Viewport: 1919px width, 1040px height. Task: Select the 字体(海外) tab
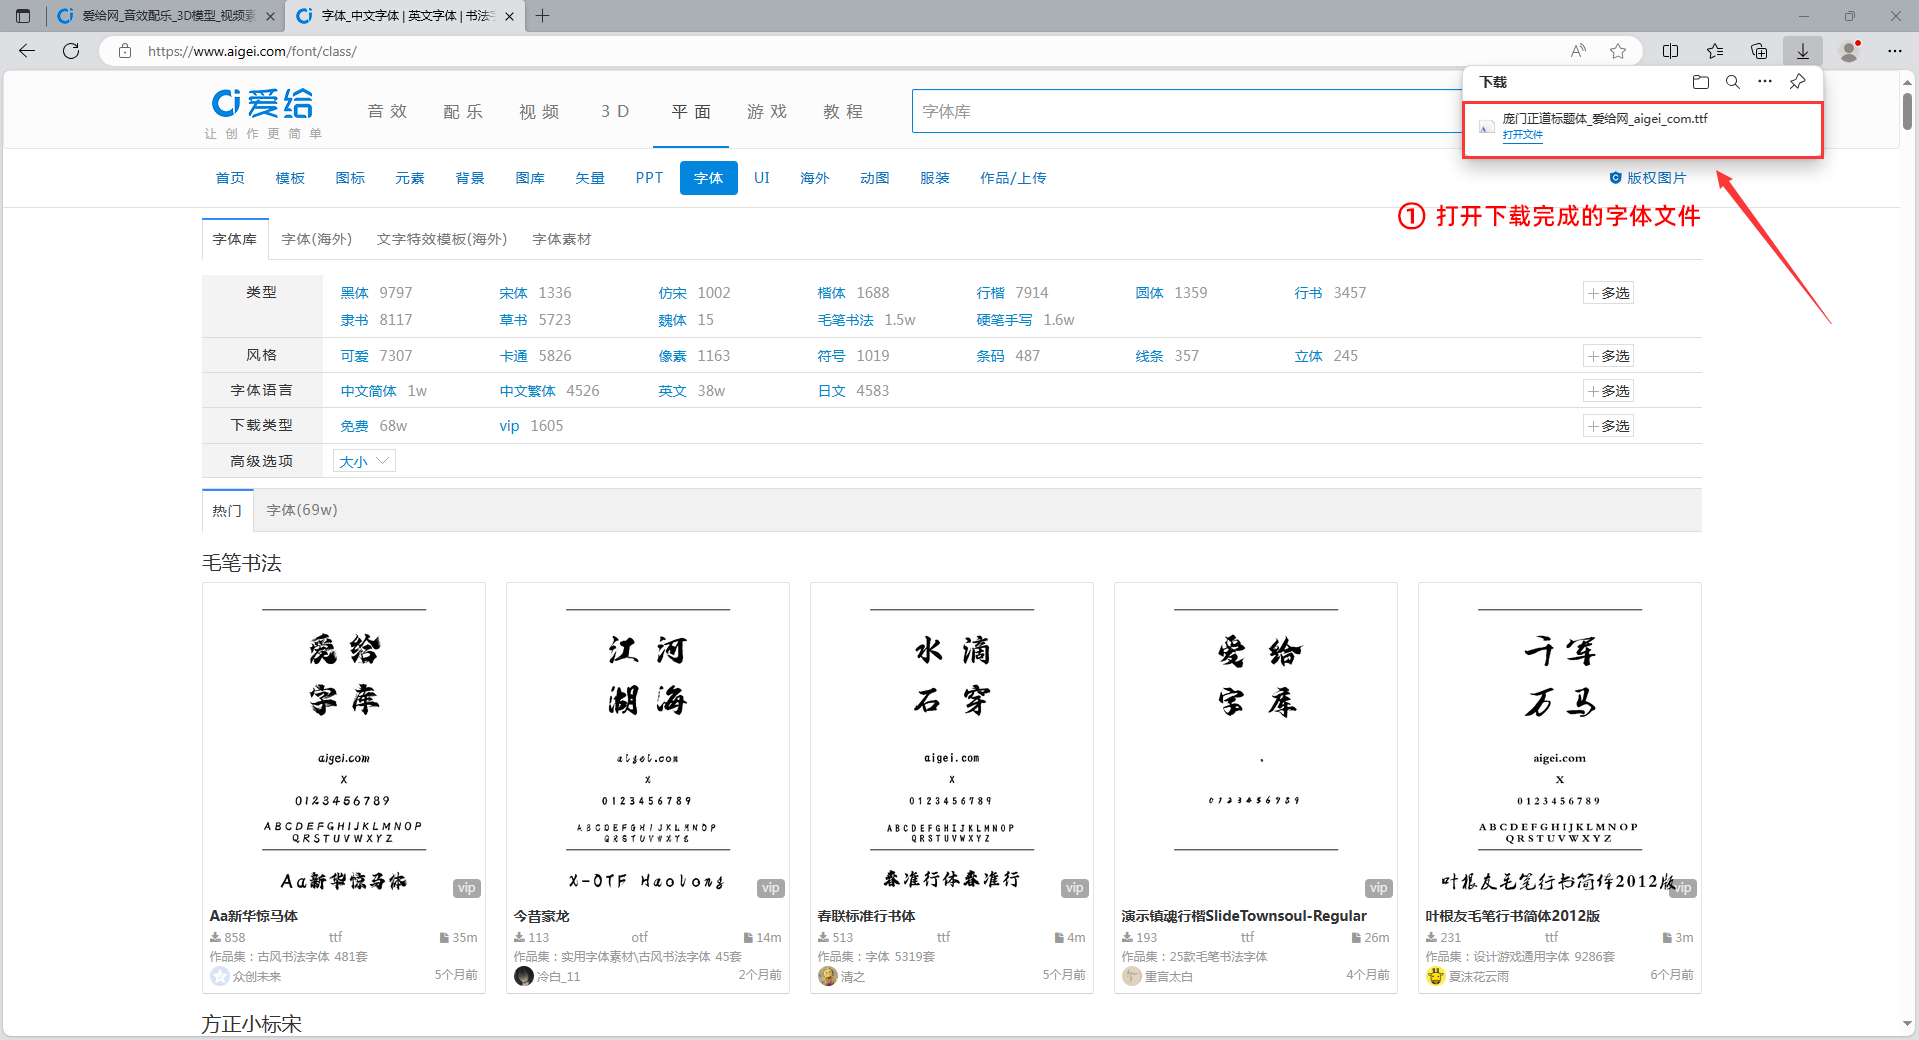coord(317,239)
